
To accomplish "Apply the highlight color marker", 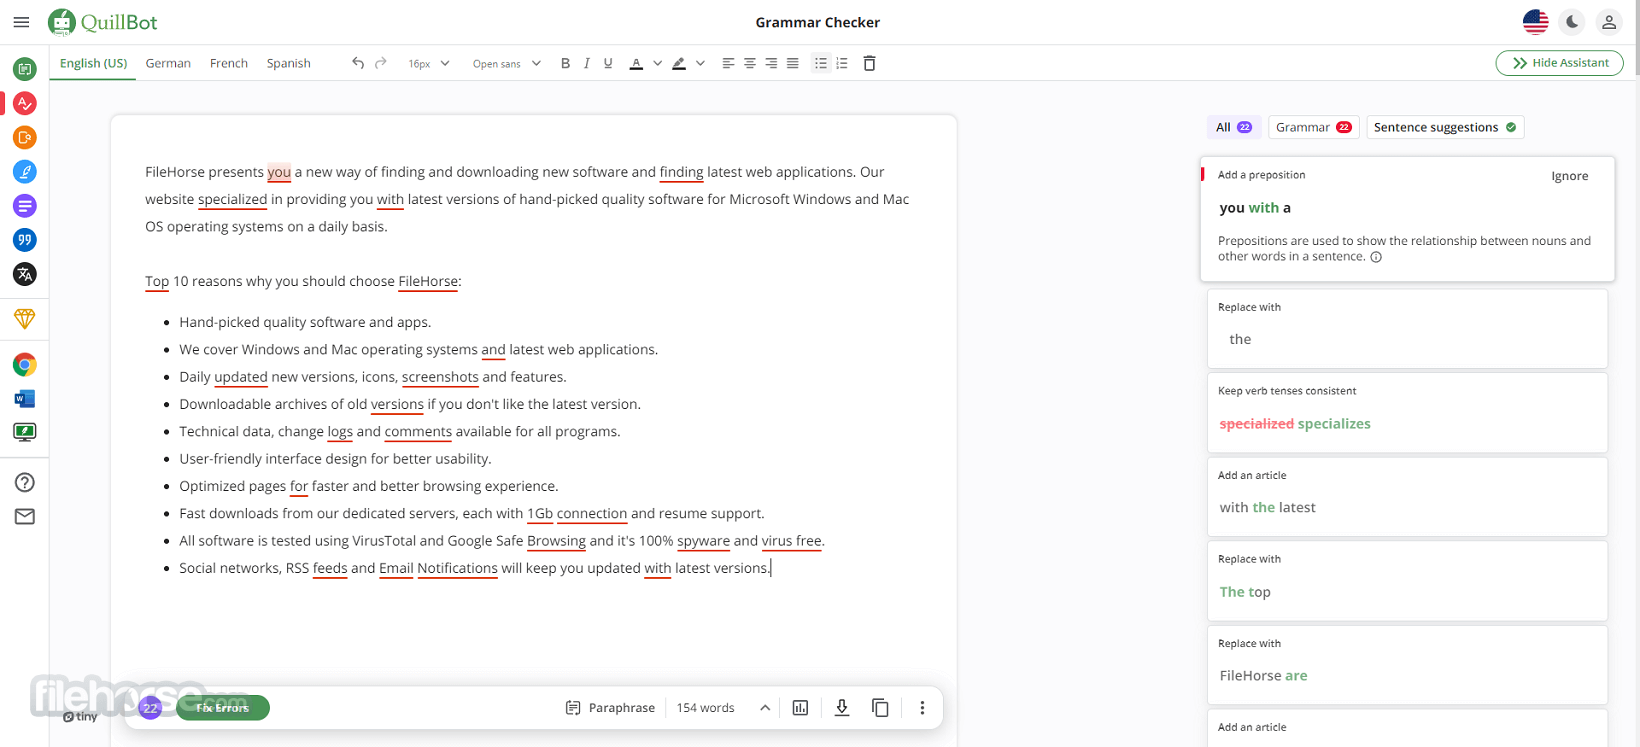I will pyautogui.click(x=679, y=63).
